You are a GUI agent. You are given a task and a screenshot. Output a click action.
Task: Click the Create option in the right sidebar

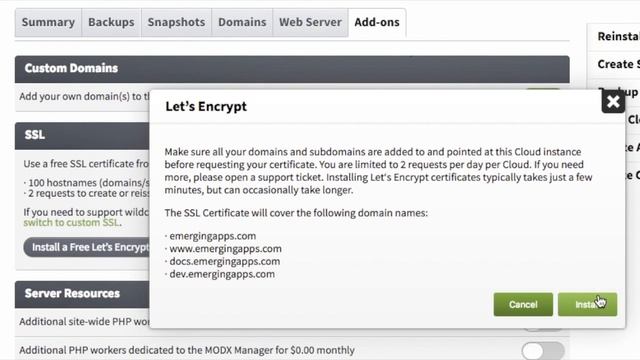pos(618,64)
